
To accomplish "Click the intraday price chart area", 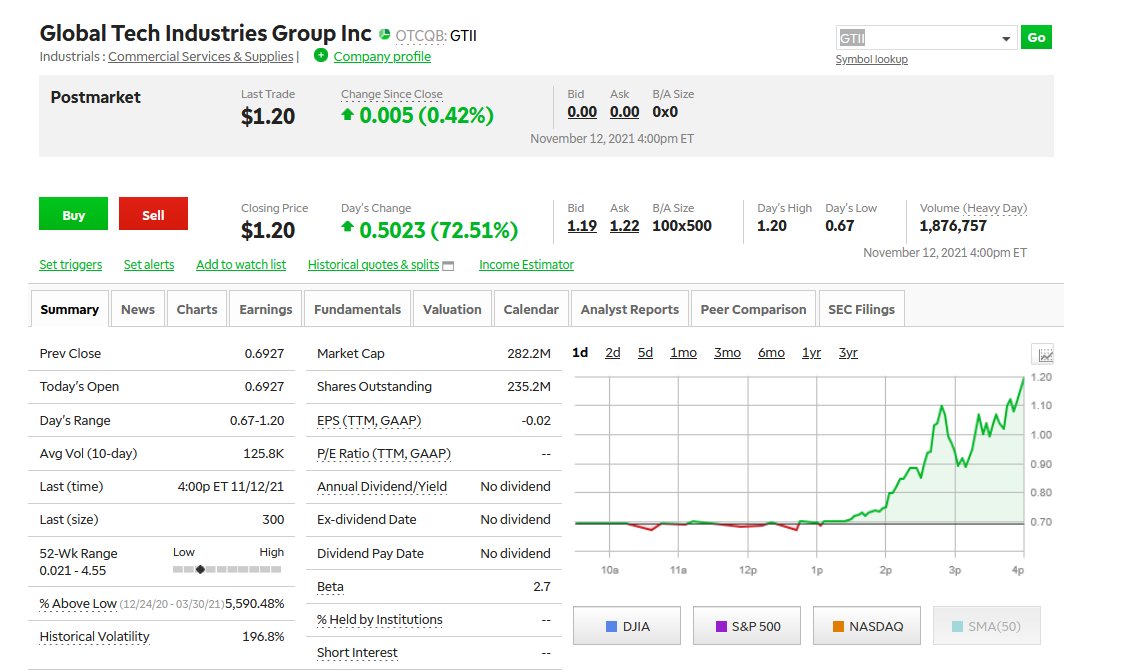I will 799,464.
